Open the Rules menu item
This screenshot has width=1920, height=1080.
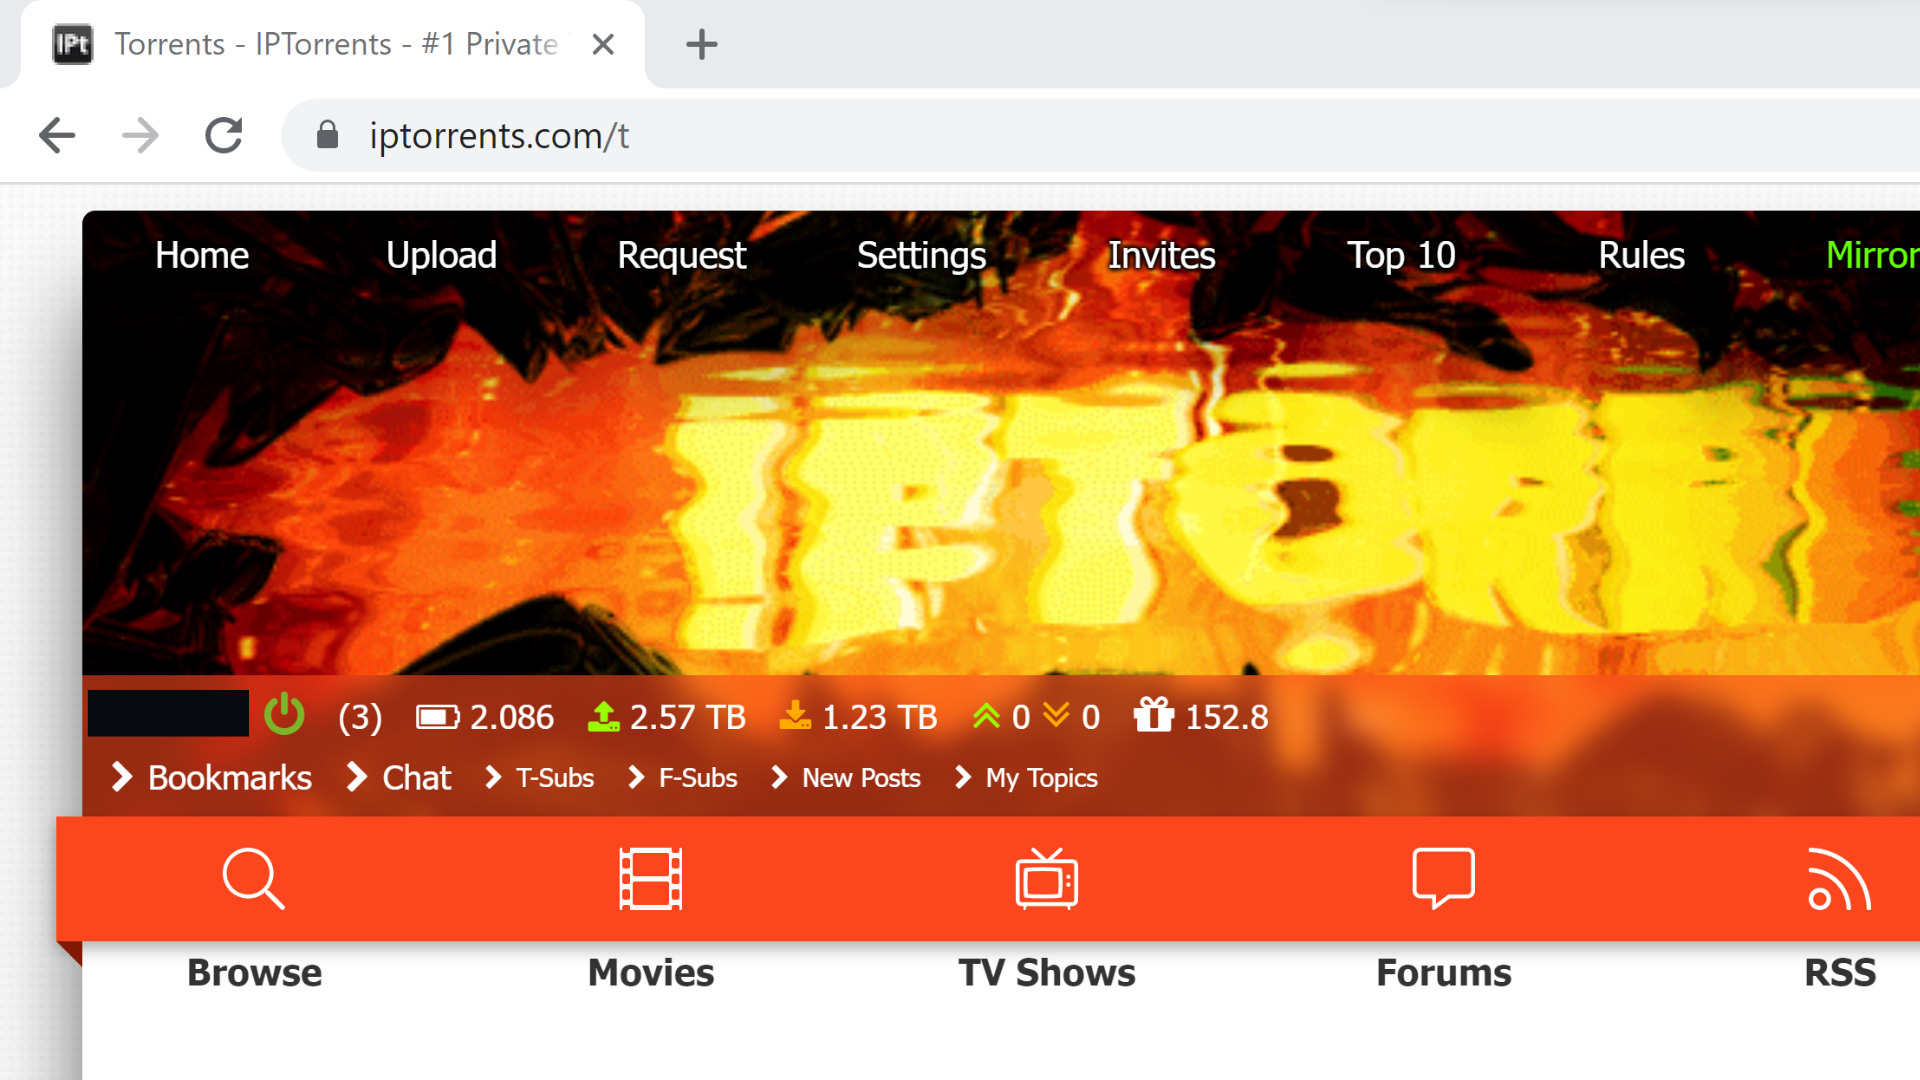(x=1642, y=256)
